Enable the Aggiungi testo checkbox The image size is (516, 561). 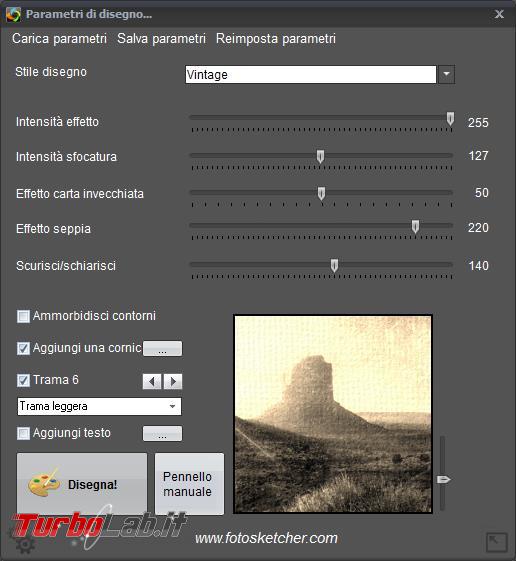[x=23, y=433]
